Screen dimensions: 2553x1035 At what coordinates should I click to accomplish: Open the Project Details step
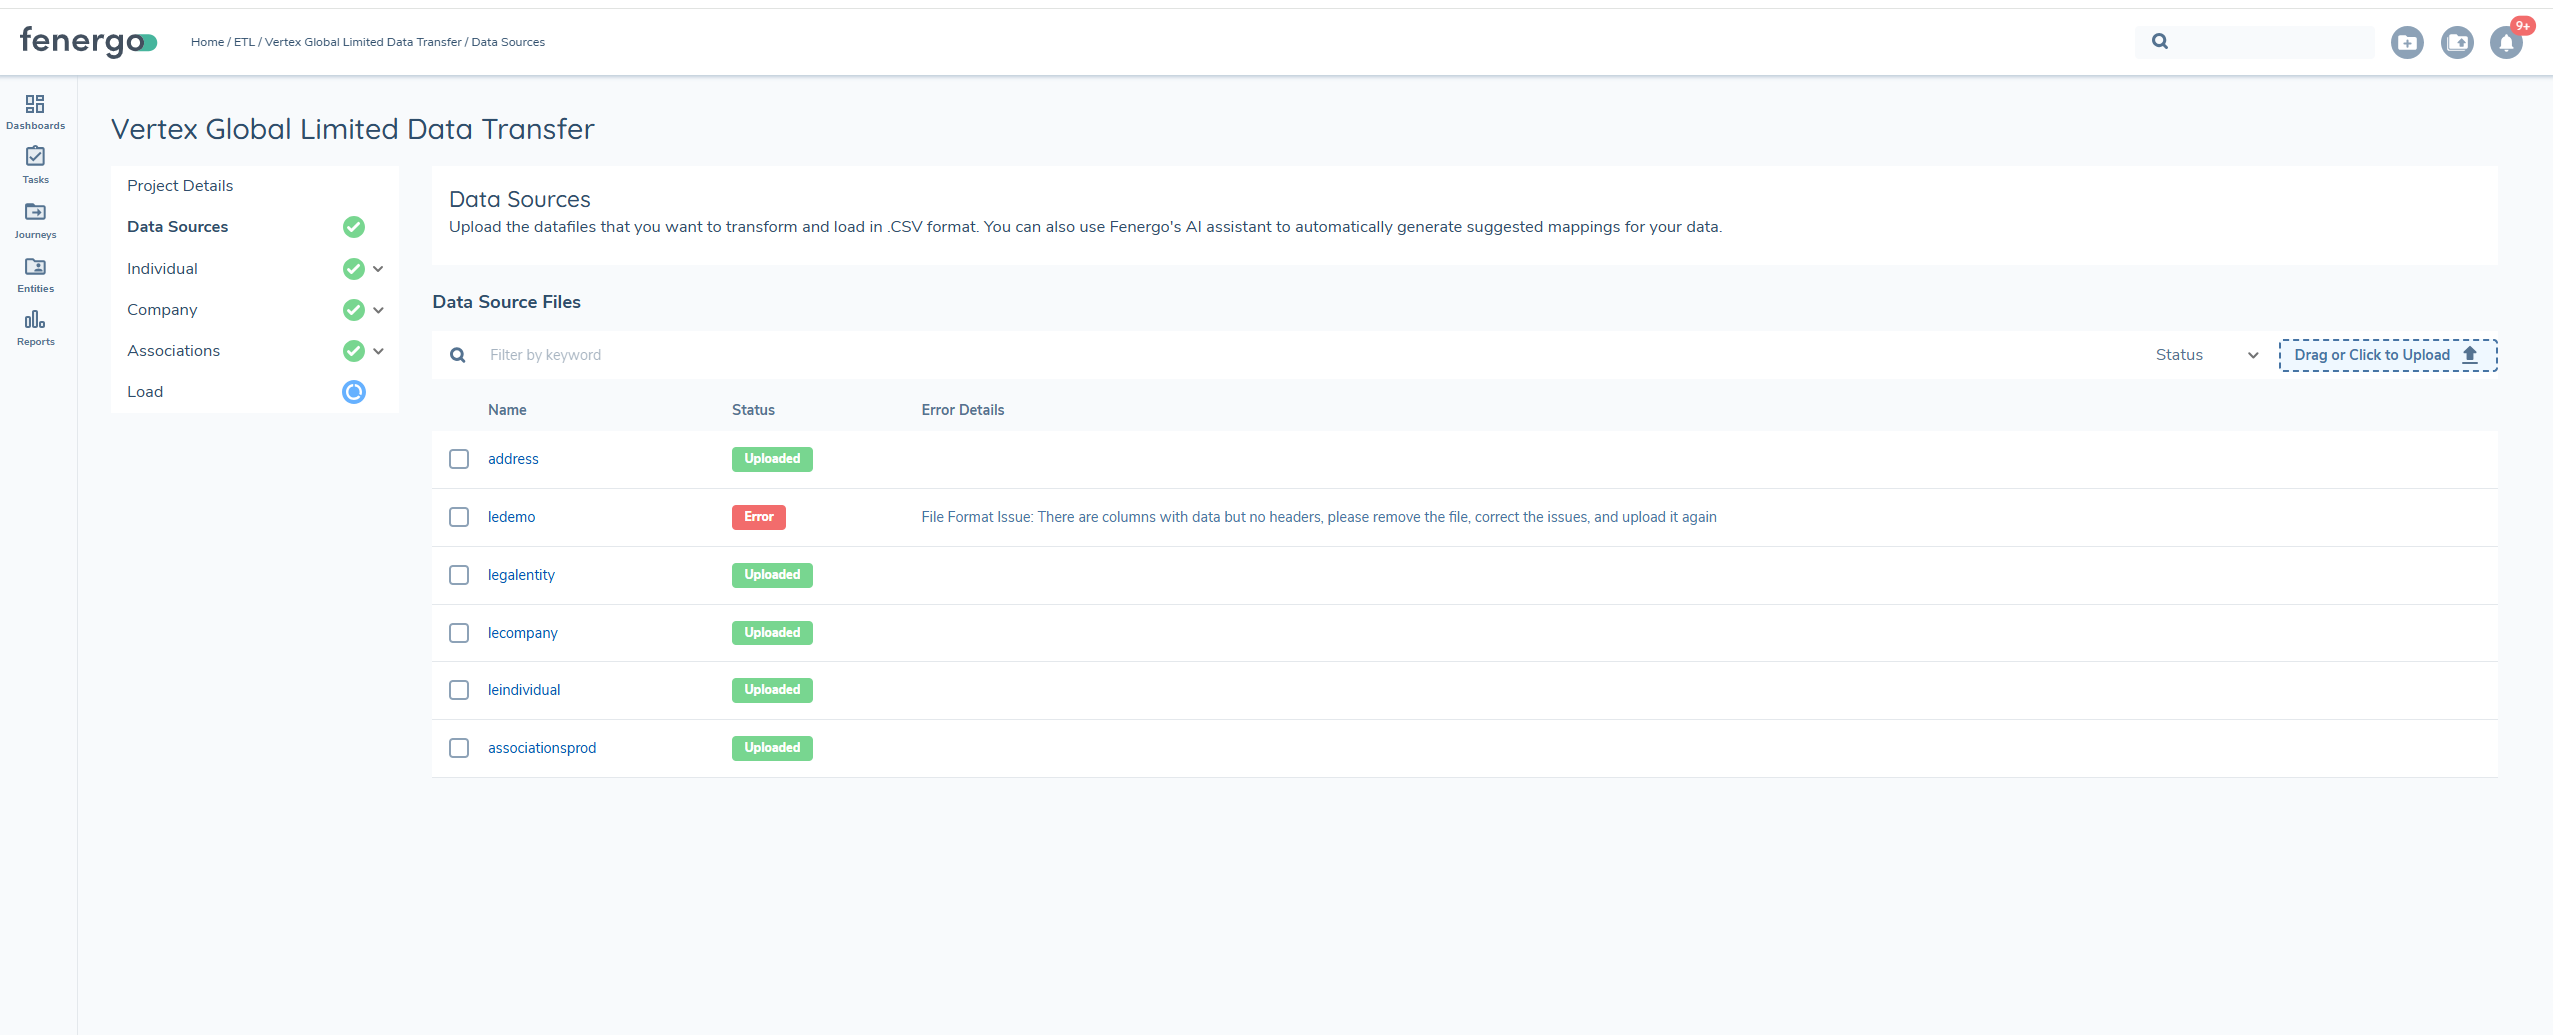(x=180, y=186)
